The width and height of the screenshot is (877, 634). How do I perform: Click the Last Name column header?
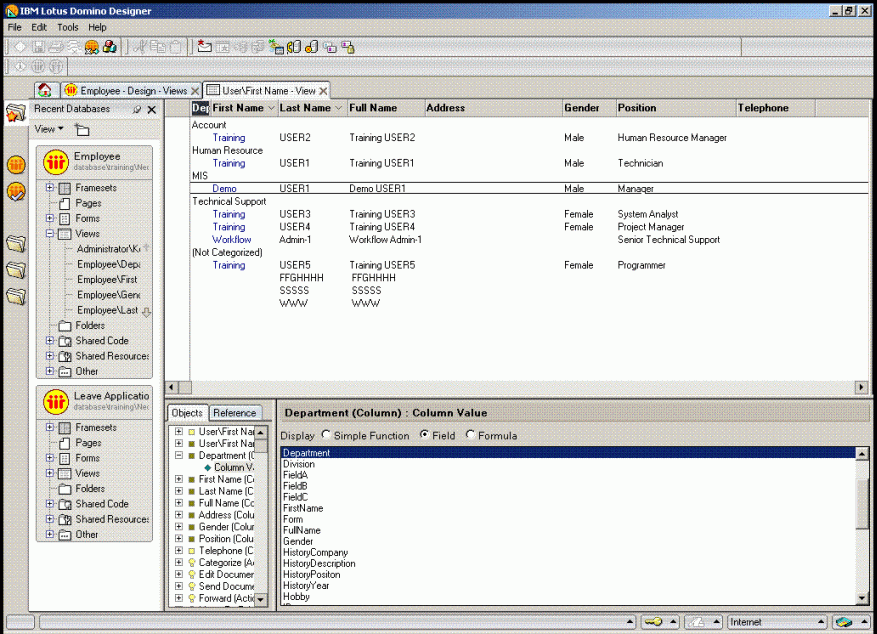(x=311, y=108)
